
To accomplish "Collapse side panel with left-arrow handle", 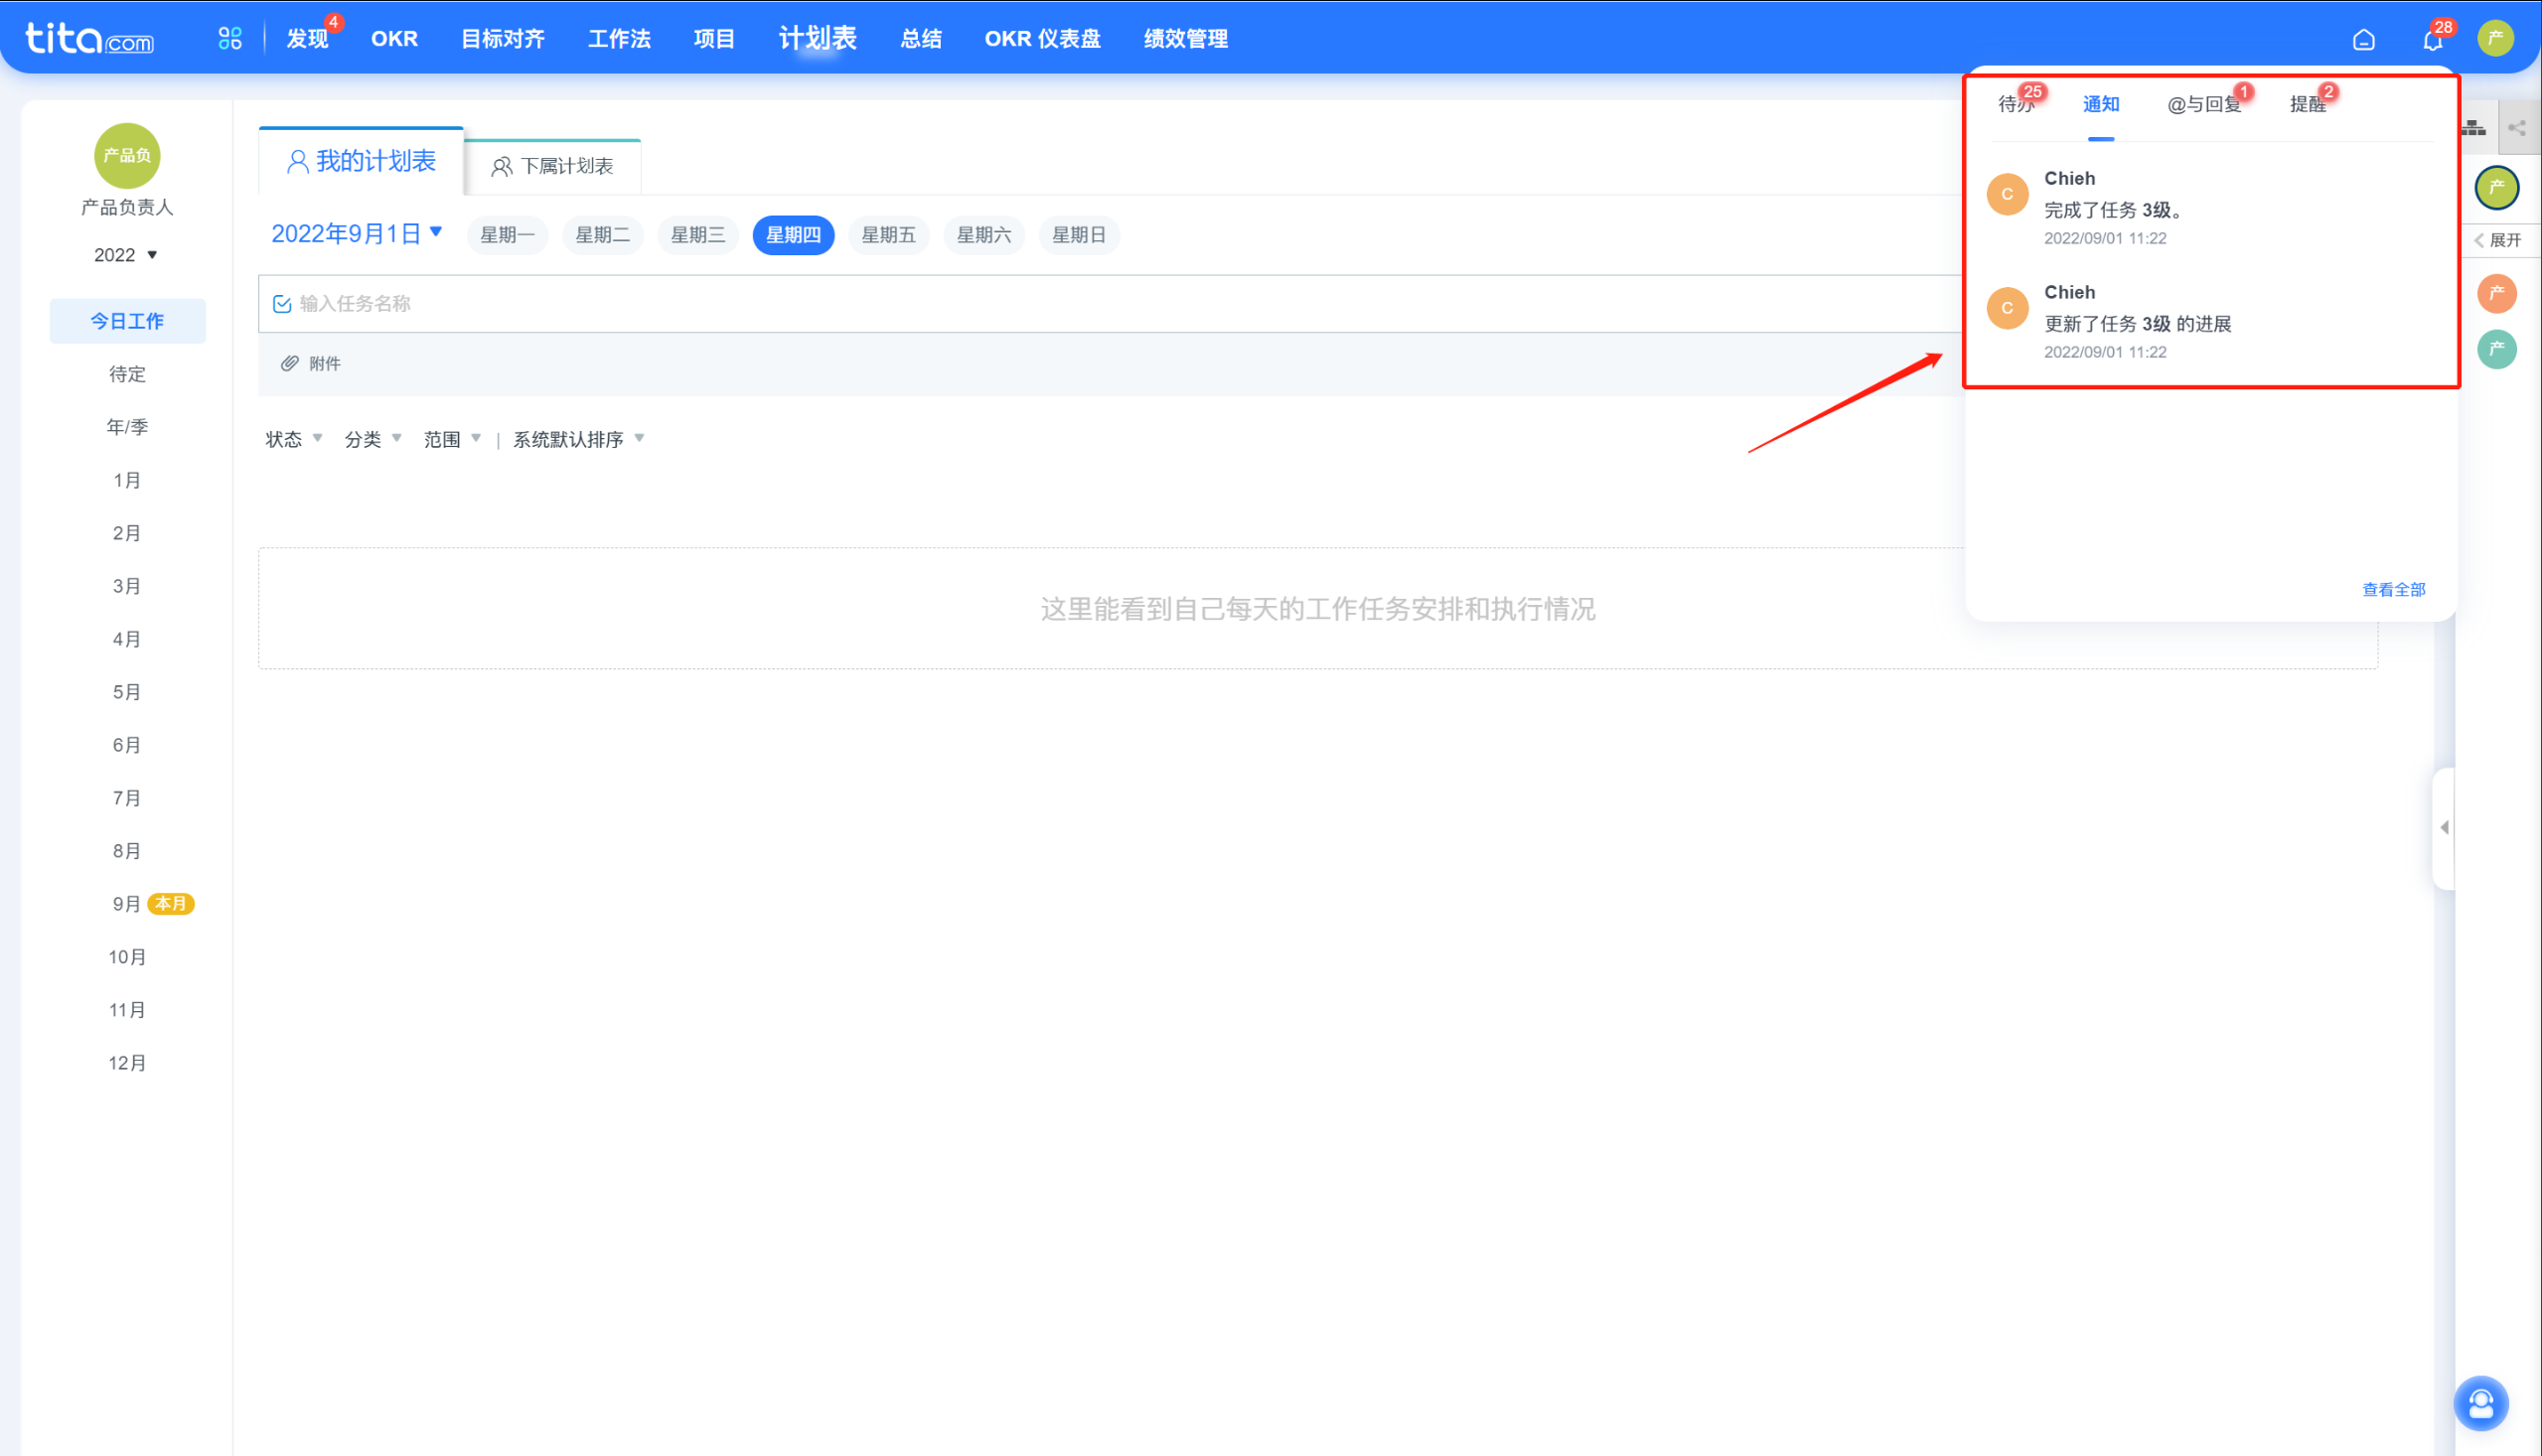I will click(2443, 827).
